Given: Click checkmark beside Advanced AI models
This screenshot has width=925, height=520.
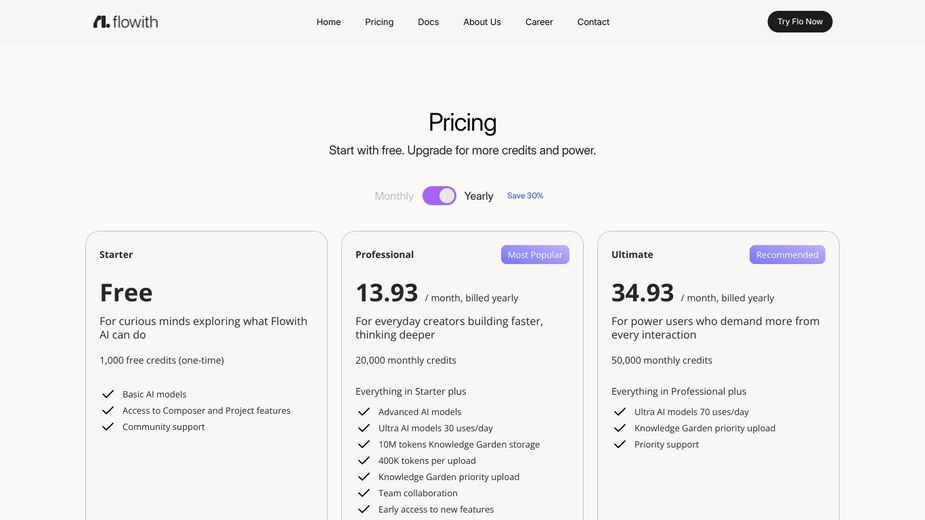Looking at the screenshot, I should (x=363, y=411).
